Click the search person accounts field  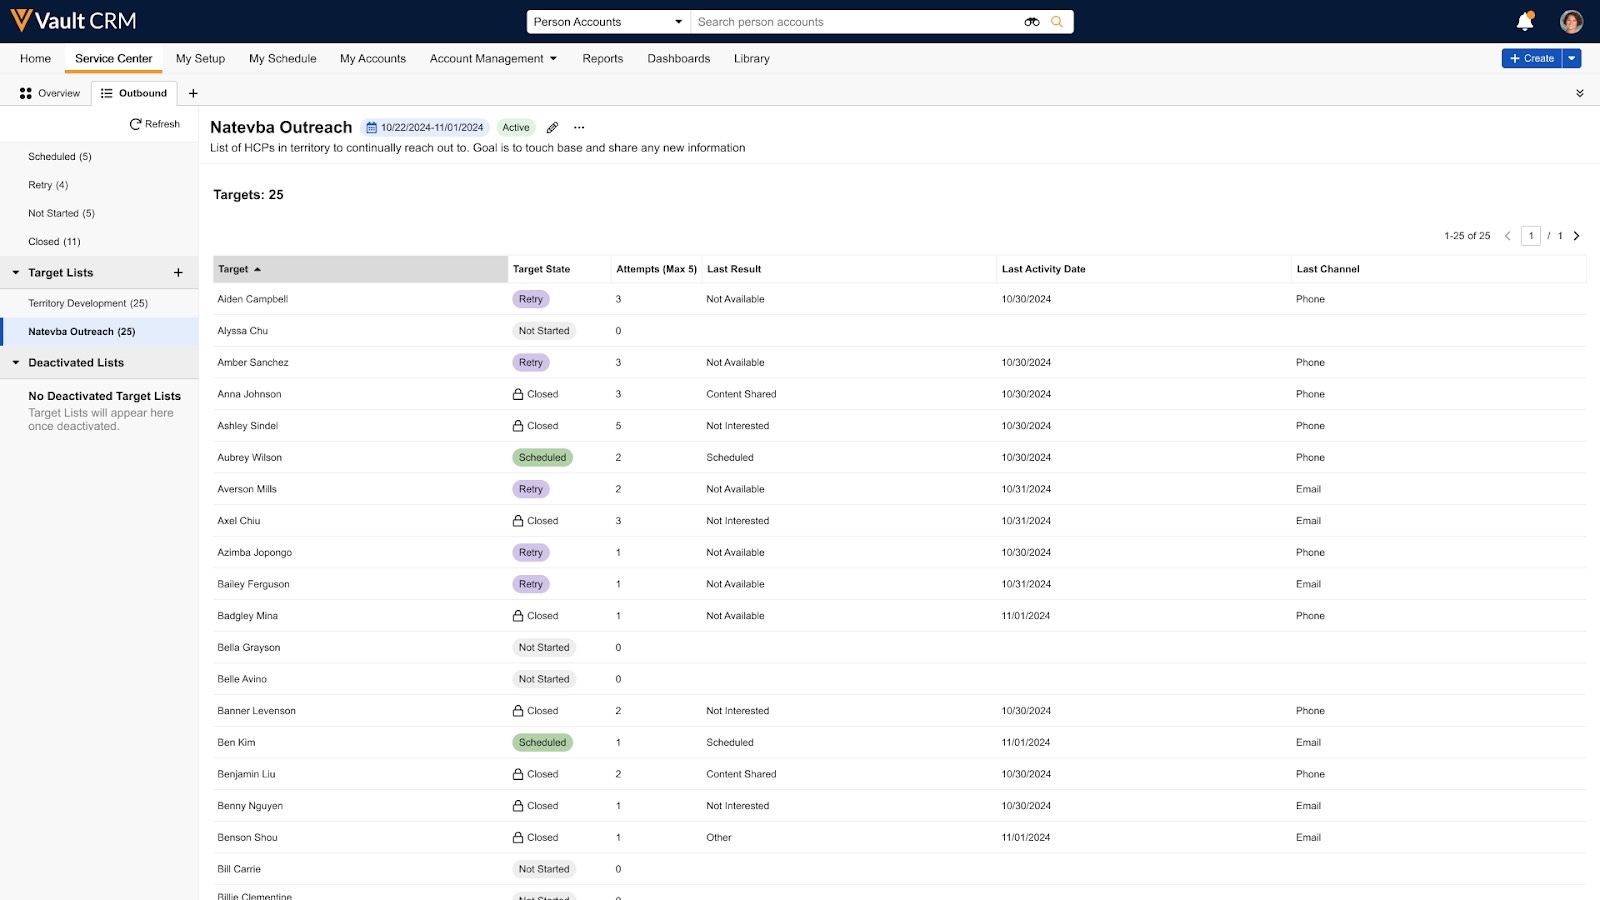point(855,22)
